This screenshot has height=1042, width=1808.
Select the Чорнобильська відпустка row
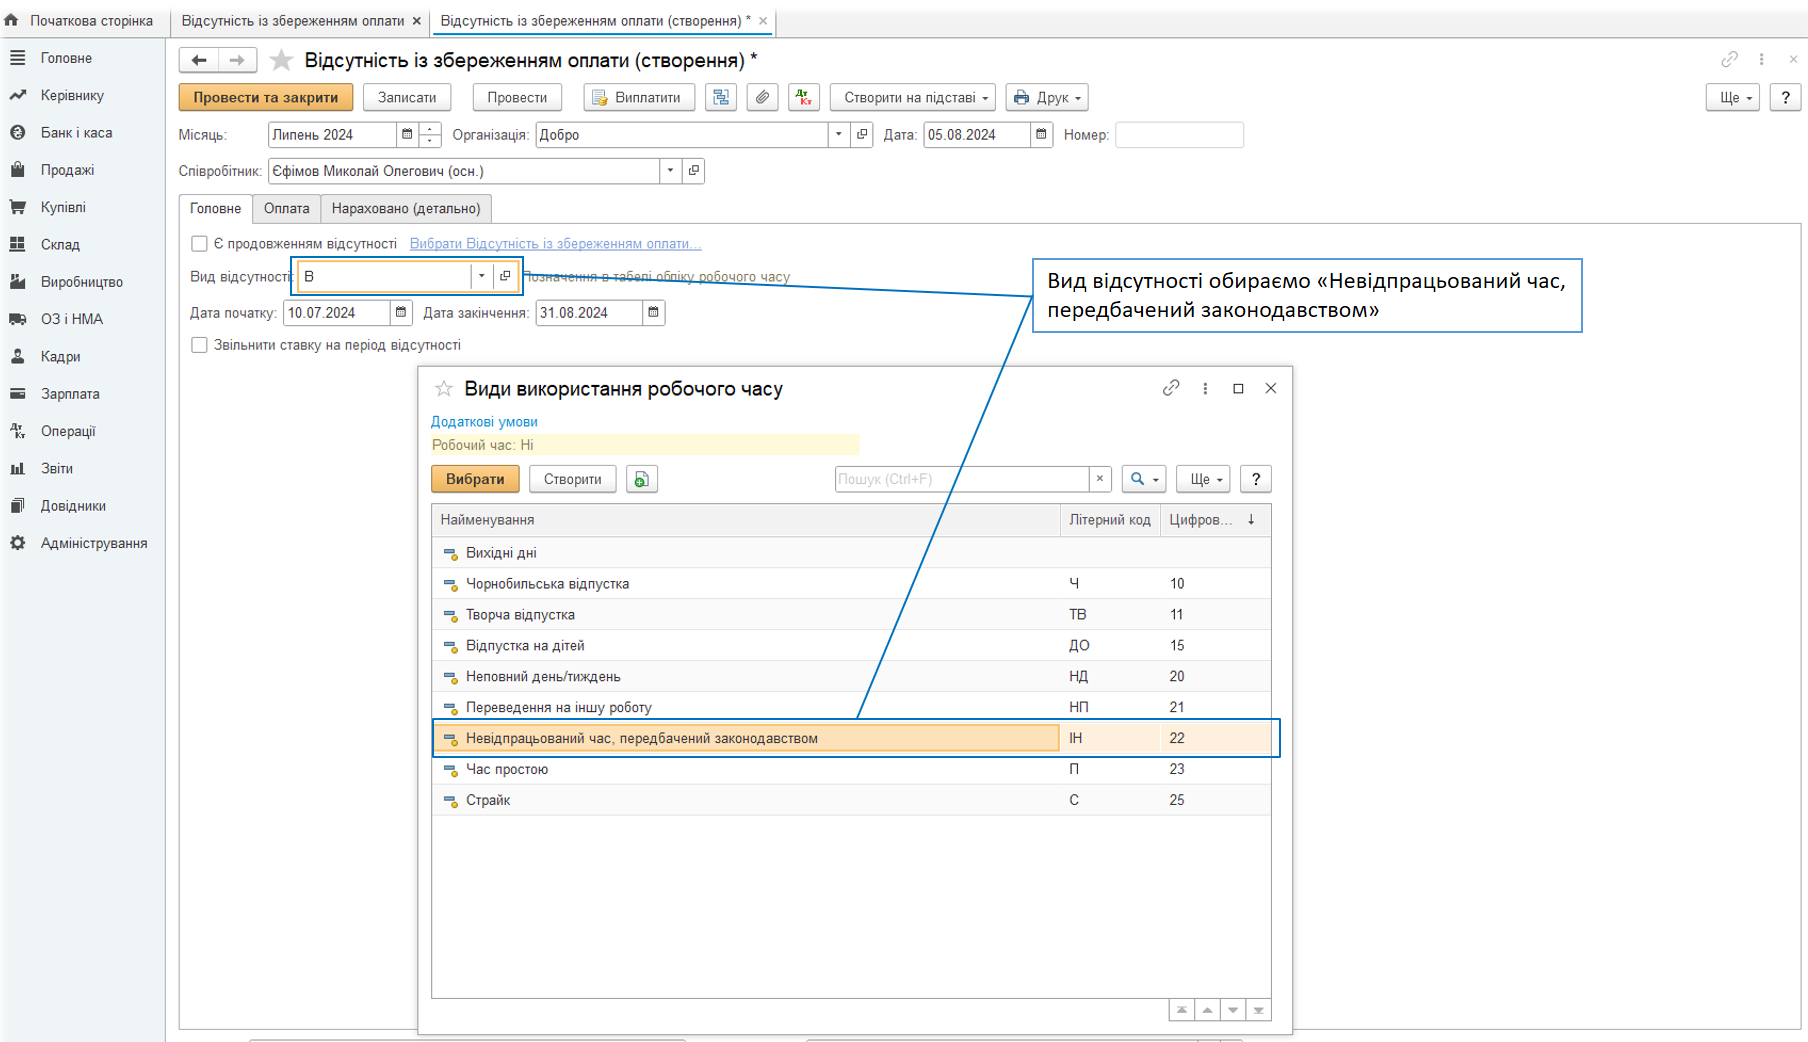851,583
